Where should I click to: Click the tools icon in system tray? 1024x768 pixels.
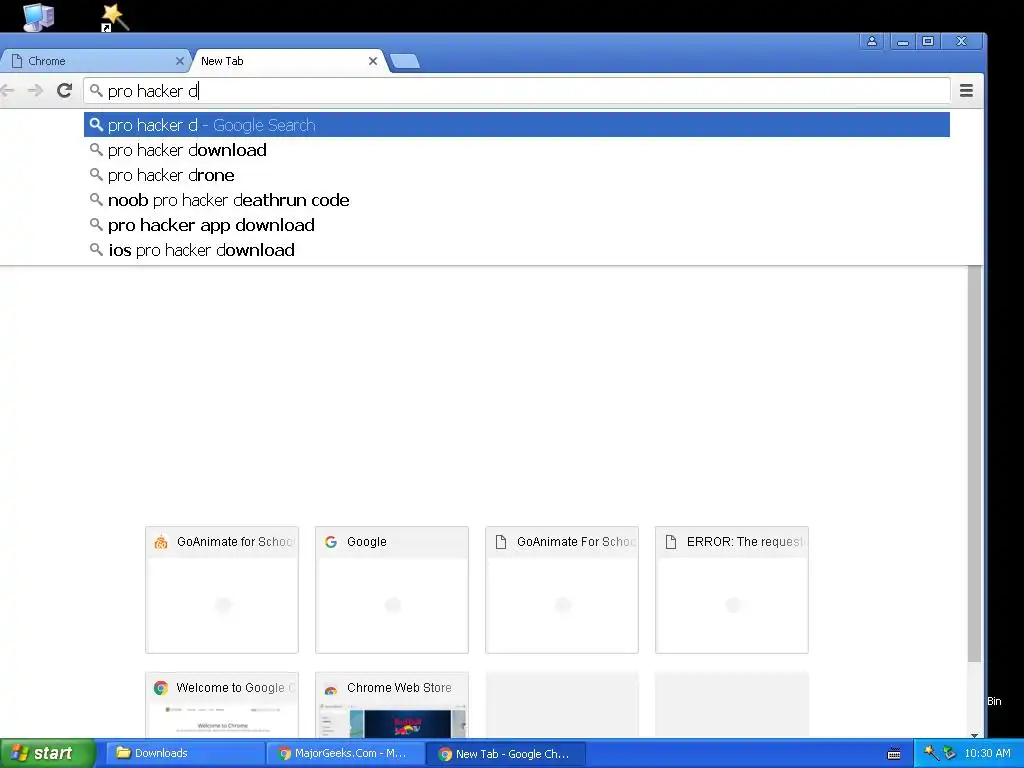tap(931, 752)
